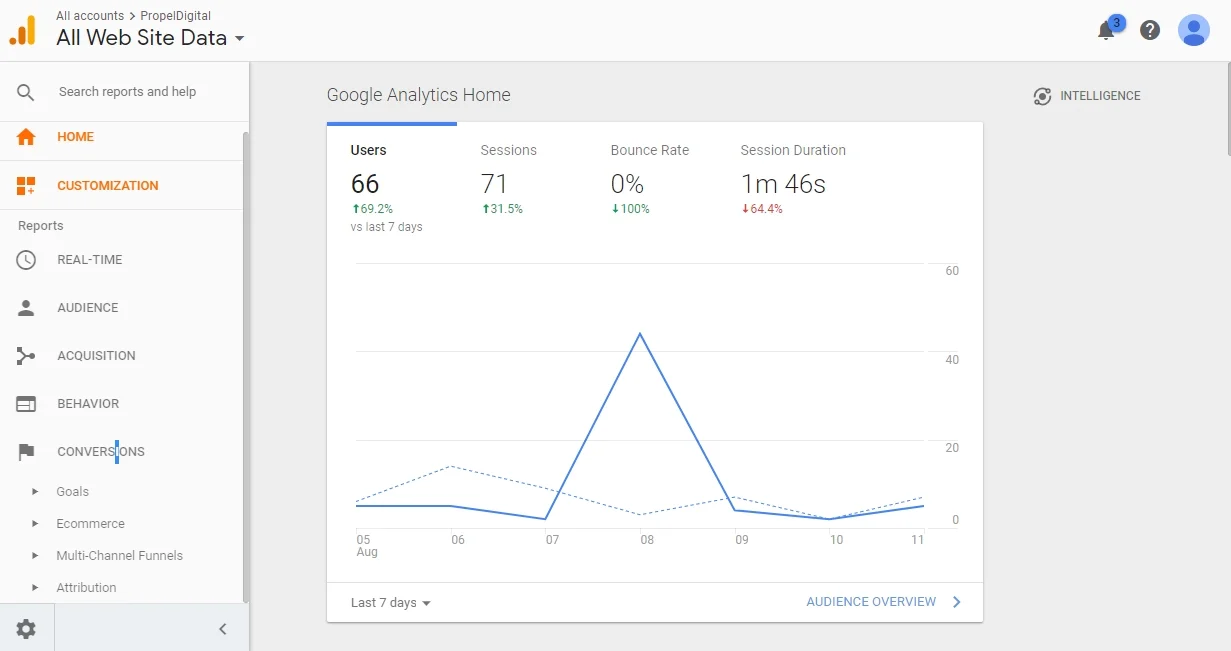Click the Google Analytics logo
The width and height of the screenshot is (1231, 651).
pyautogui.click(x=22, y=30)
